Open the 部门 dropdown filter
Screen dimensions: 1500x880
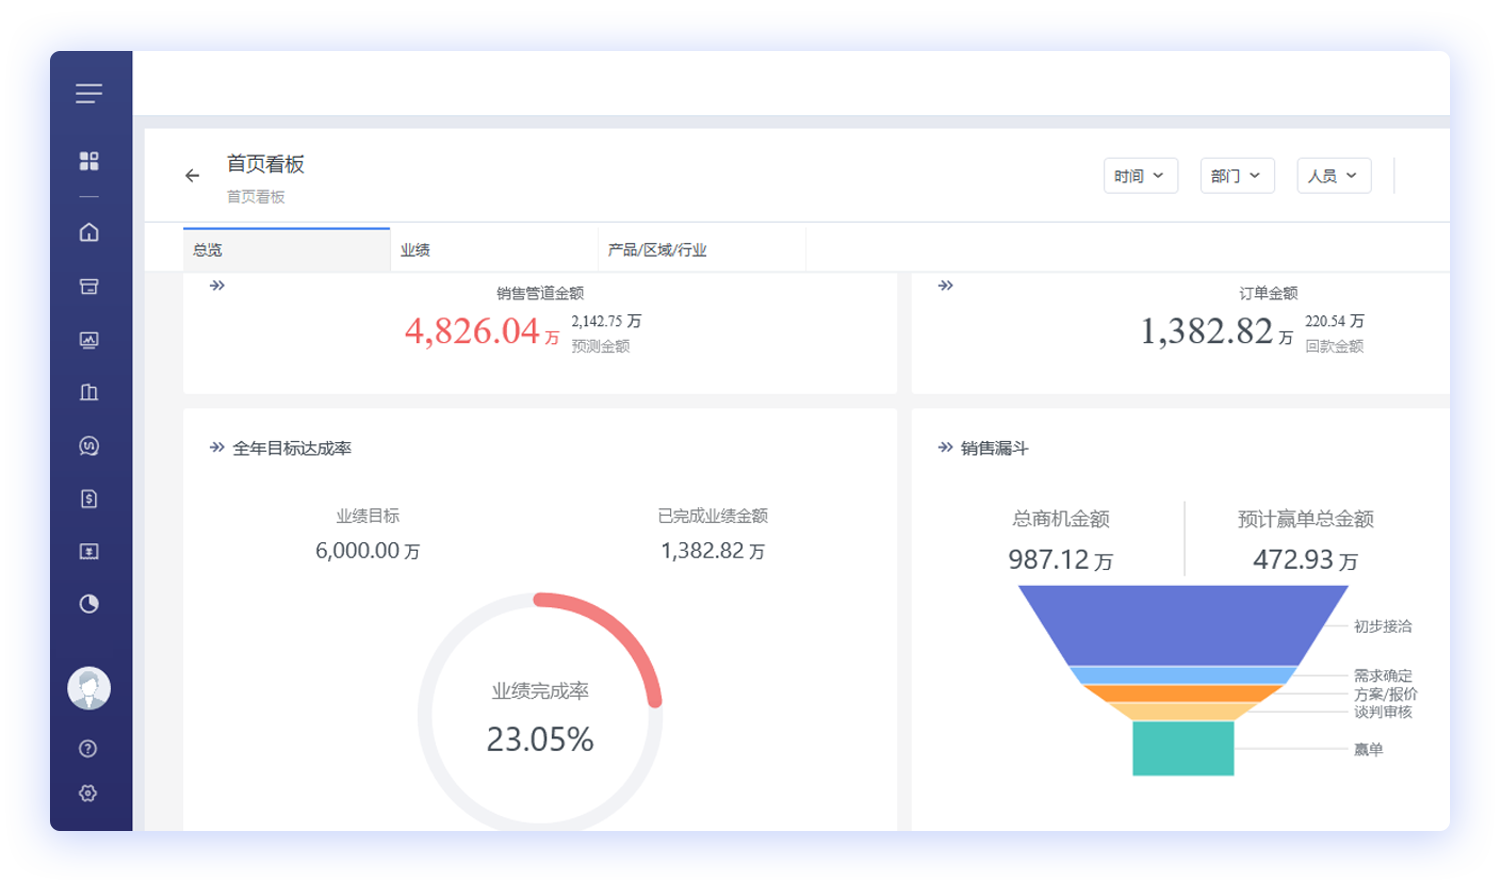click(x=1237, y=176)
